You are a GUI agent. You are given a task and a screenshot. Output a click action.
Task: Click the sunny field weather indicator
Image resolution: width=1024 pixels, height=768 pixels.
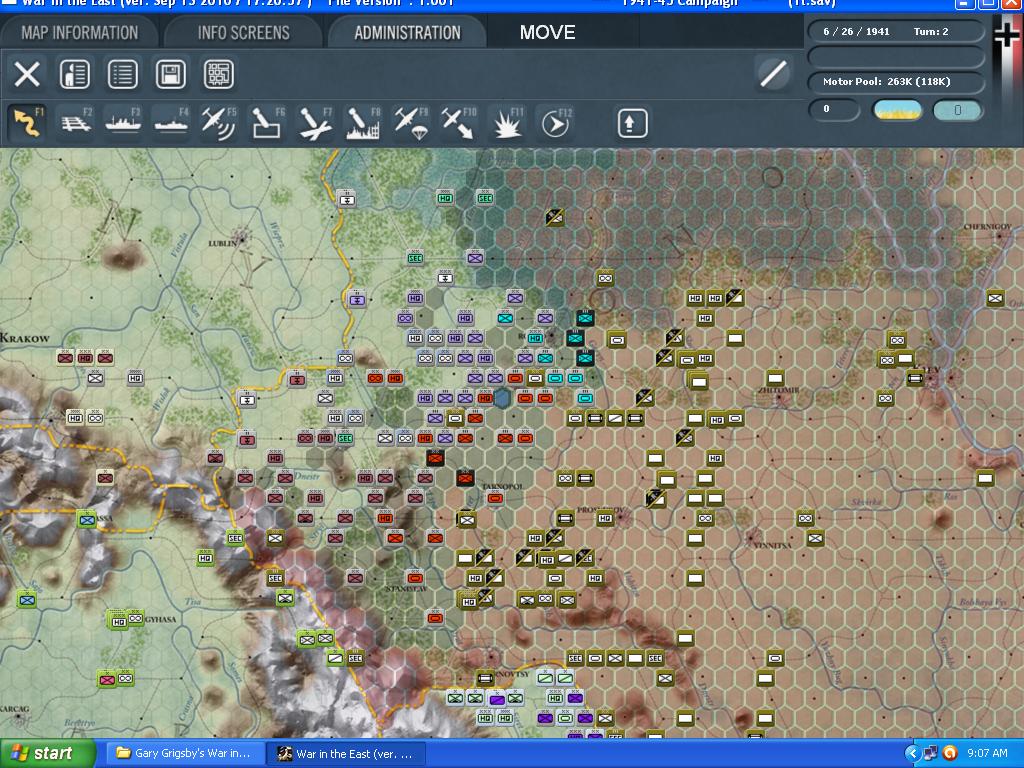(x=897, y=110)
